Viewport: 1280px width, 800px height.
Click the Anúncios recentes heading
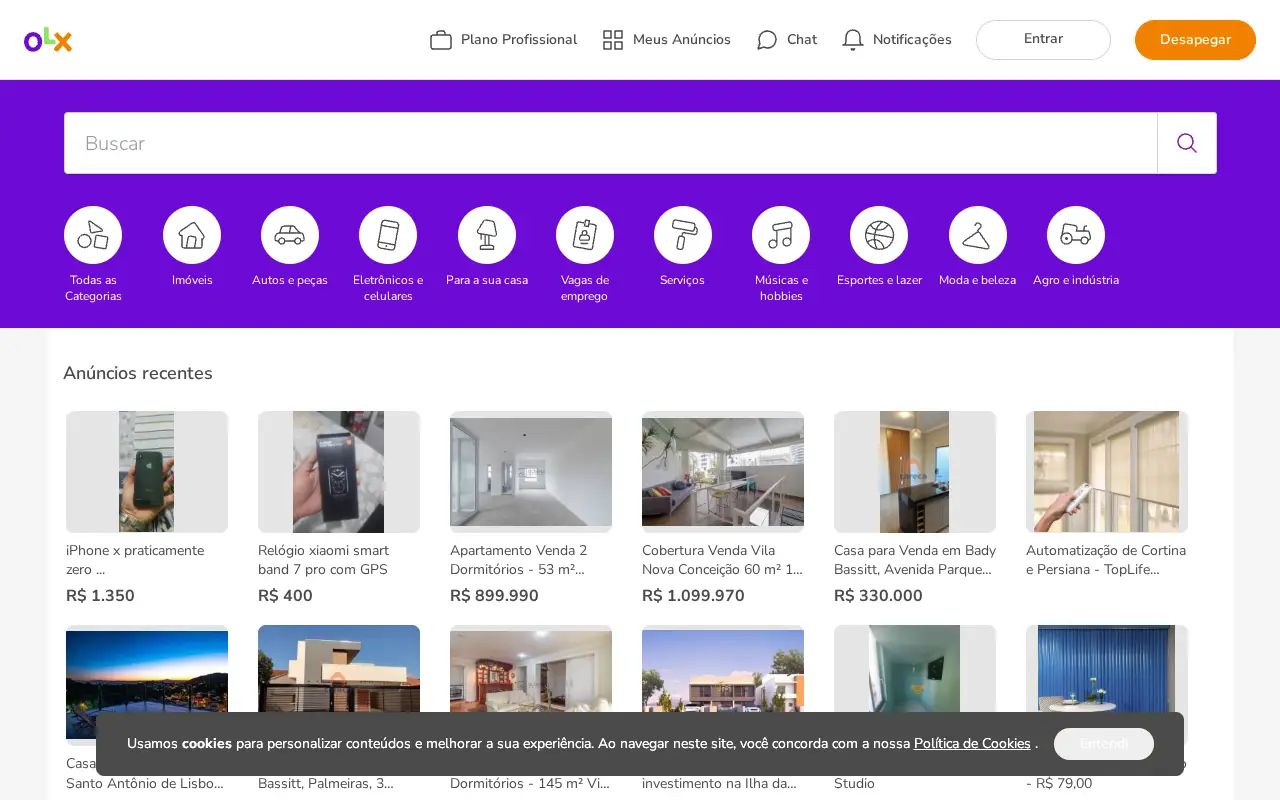click(x=138, y=373)
